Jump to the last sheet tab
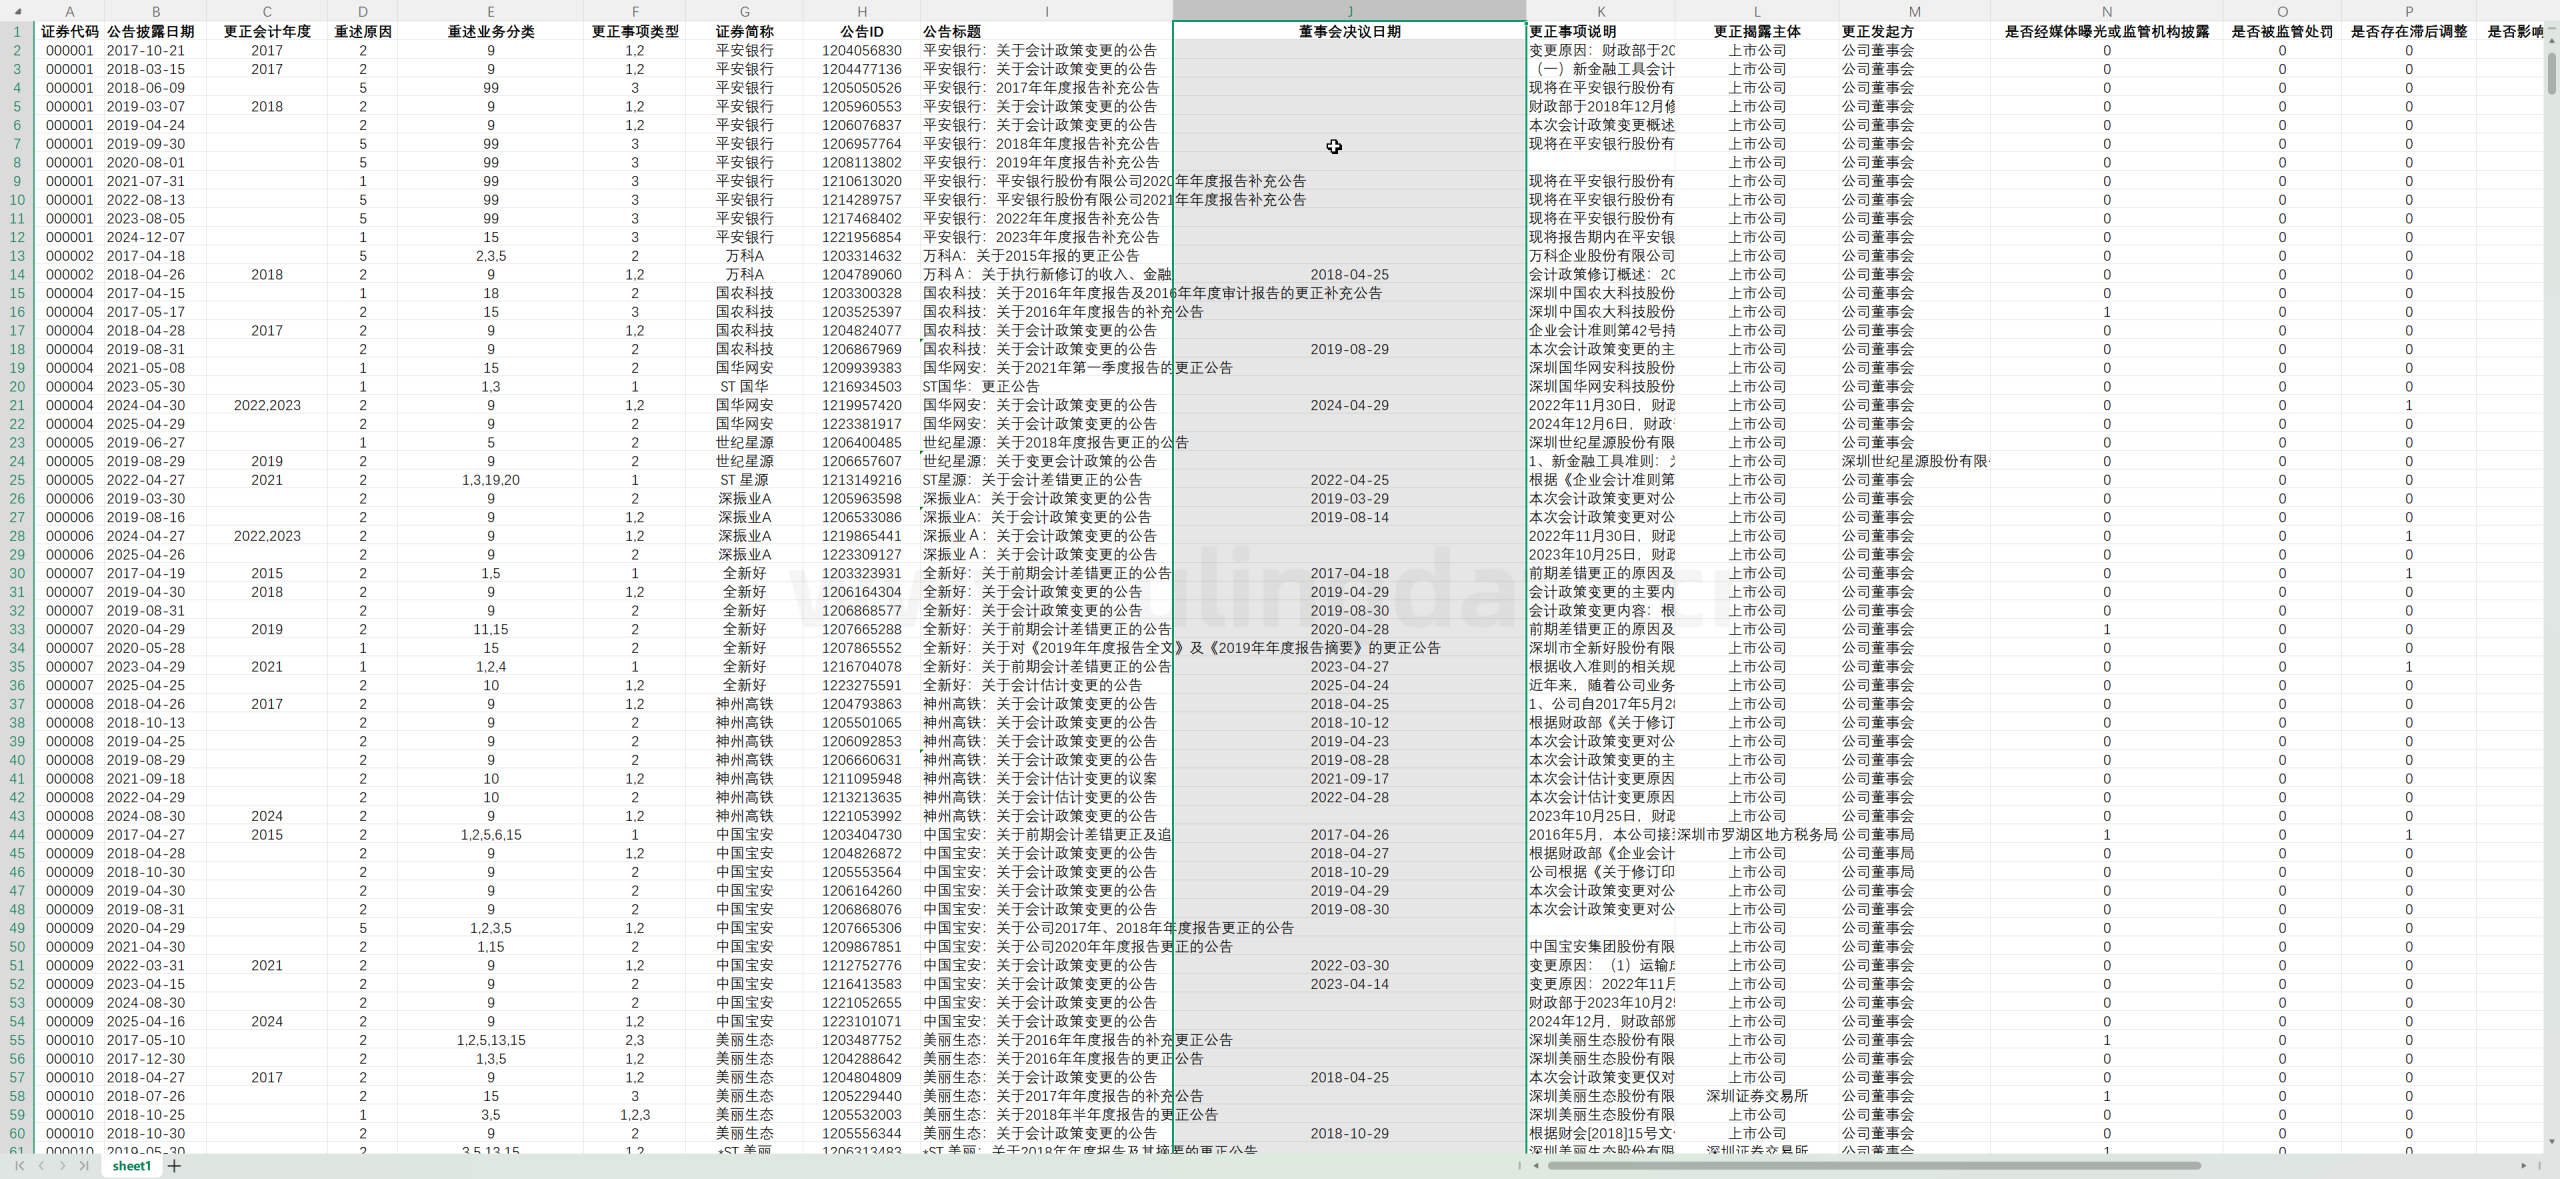This screenshot has height=1179, width=2560. [x=84, y=1166]
